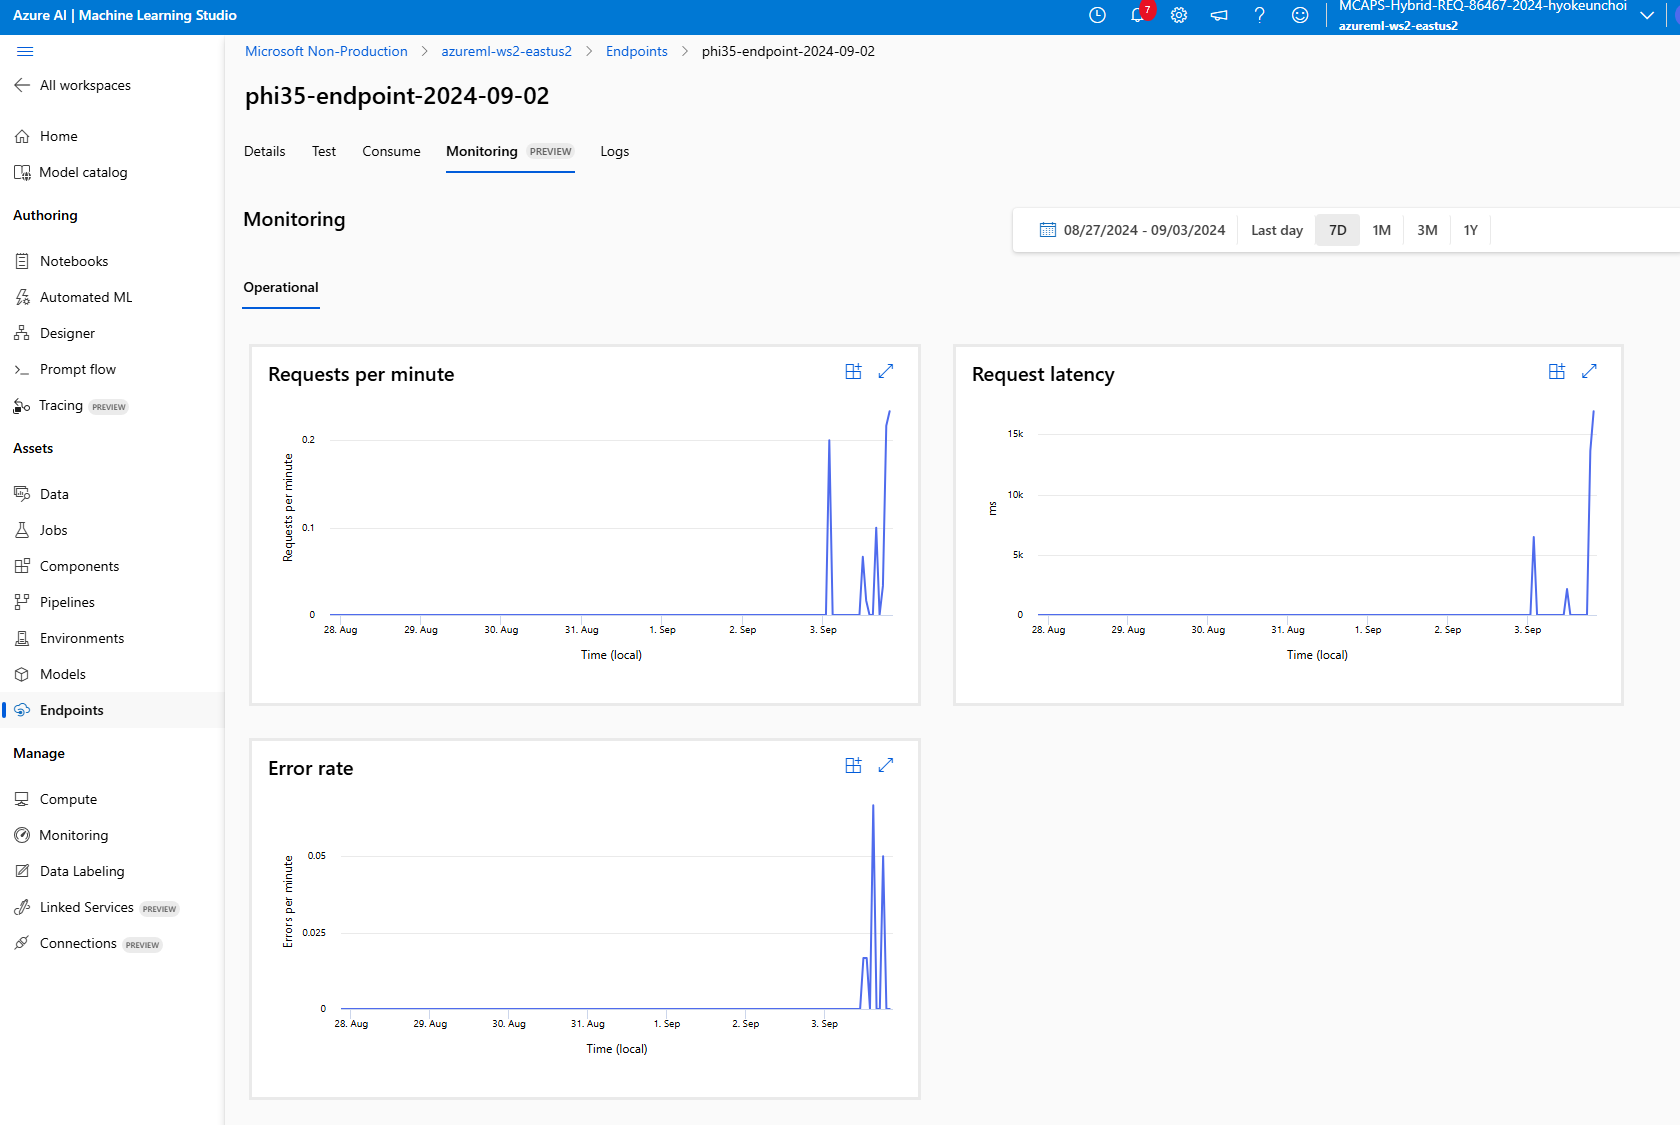Viewport: 1680px width, 1125px height.
Task: Open Tracing preview in sidebar
Action: click(x=70, y=405)
